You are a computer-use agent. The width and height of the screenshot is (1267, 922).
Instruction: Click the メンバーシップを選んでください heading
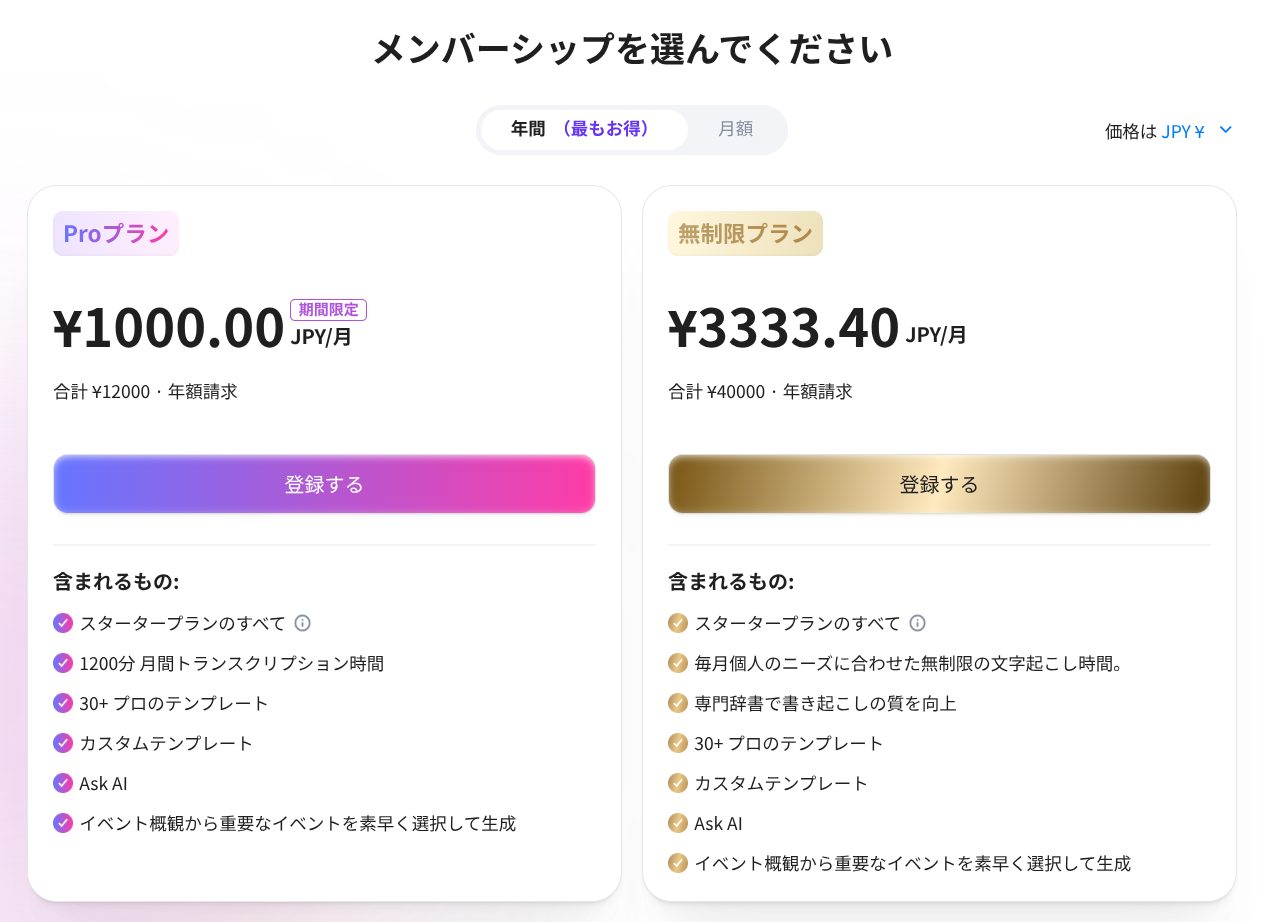click(633, 49)
